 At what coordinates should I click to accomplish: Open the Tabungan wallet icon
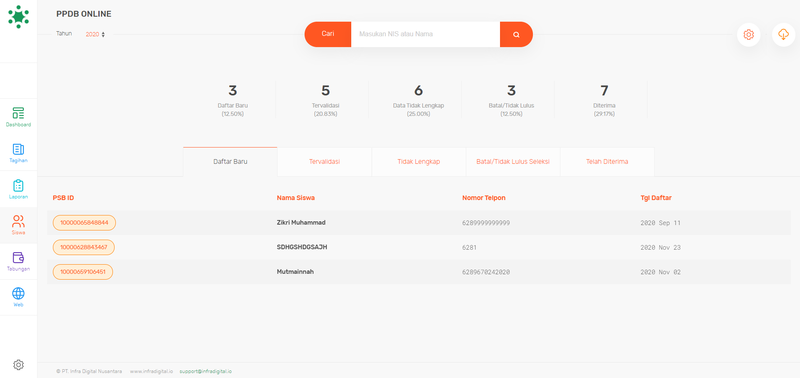pyautogui.click(x=18, y=261)
